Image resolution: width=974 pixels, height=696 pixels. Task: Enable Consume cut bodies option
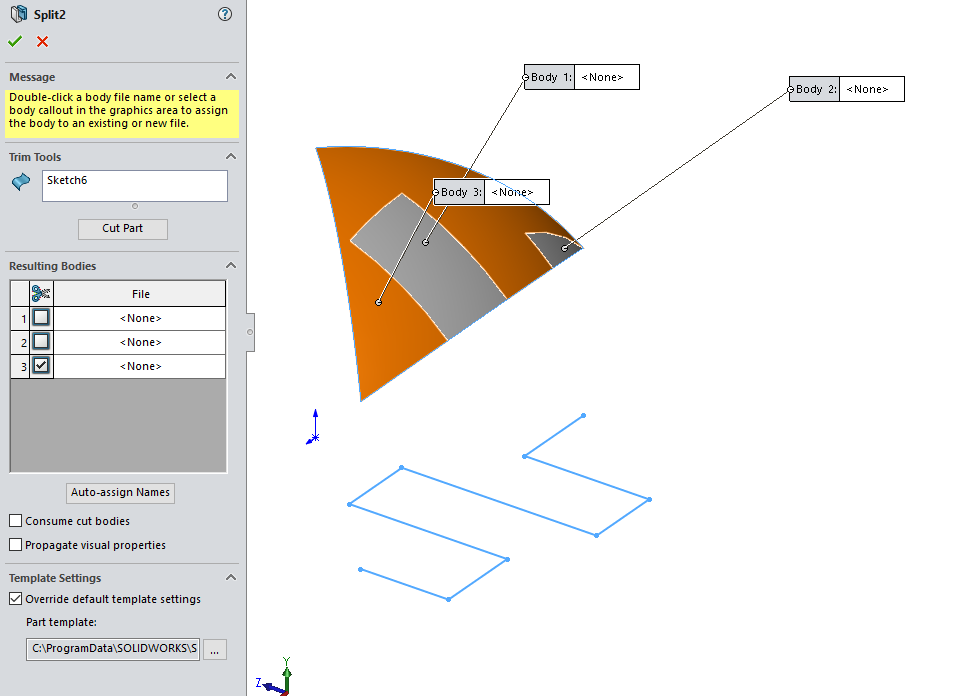tap(16, 521)
